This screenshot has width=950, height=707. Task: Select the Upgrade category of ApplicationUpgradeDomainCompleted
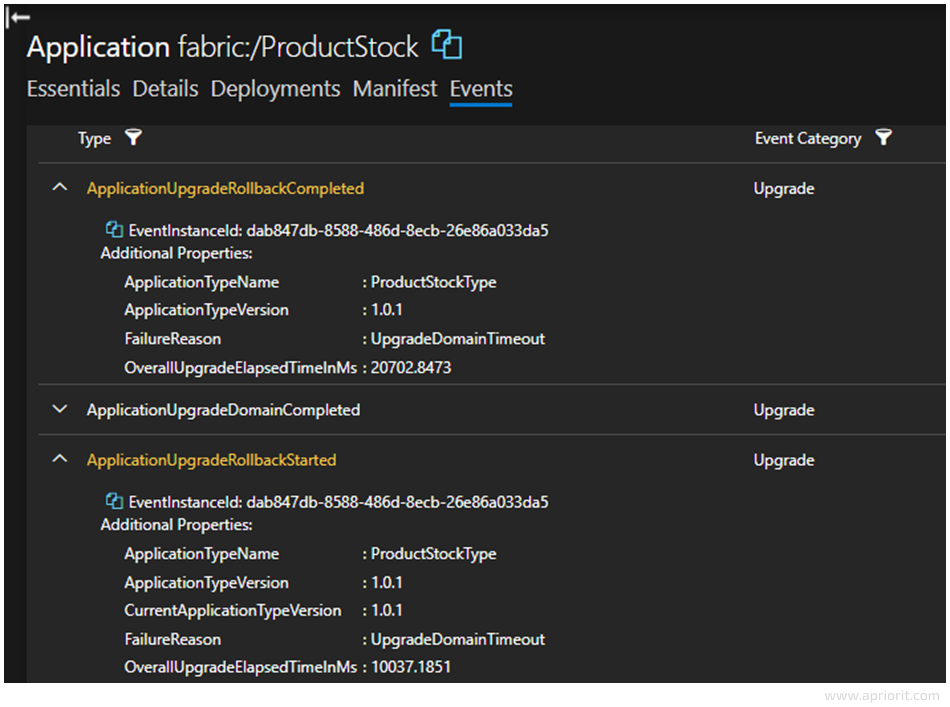pos(784,410)
